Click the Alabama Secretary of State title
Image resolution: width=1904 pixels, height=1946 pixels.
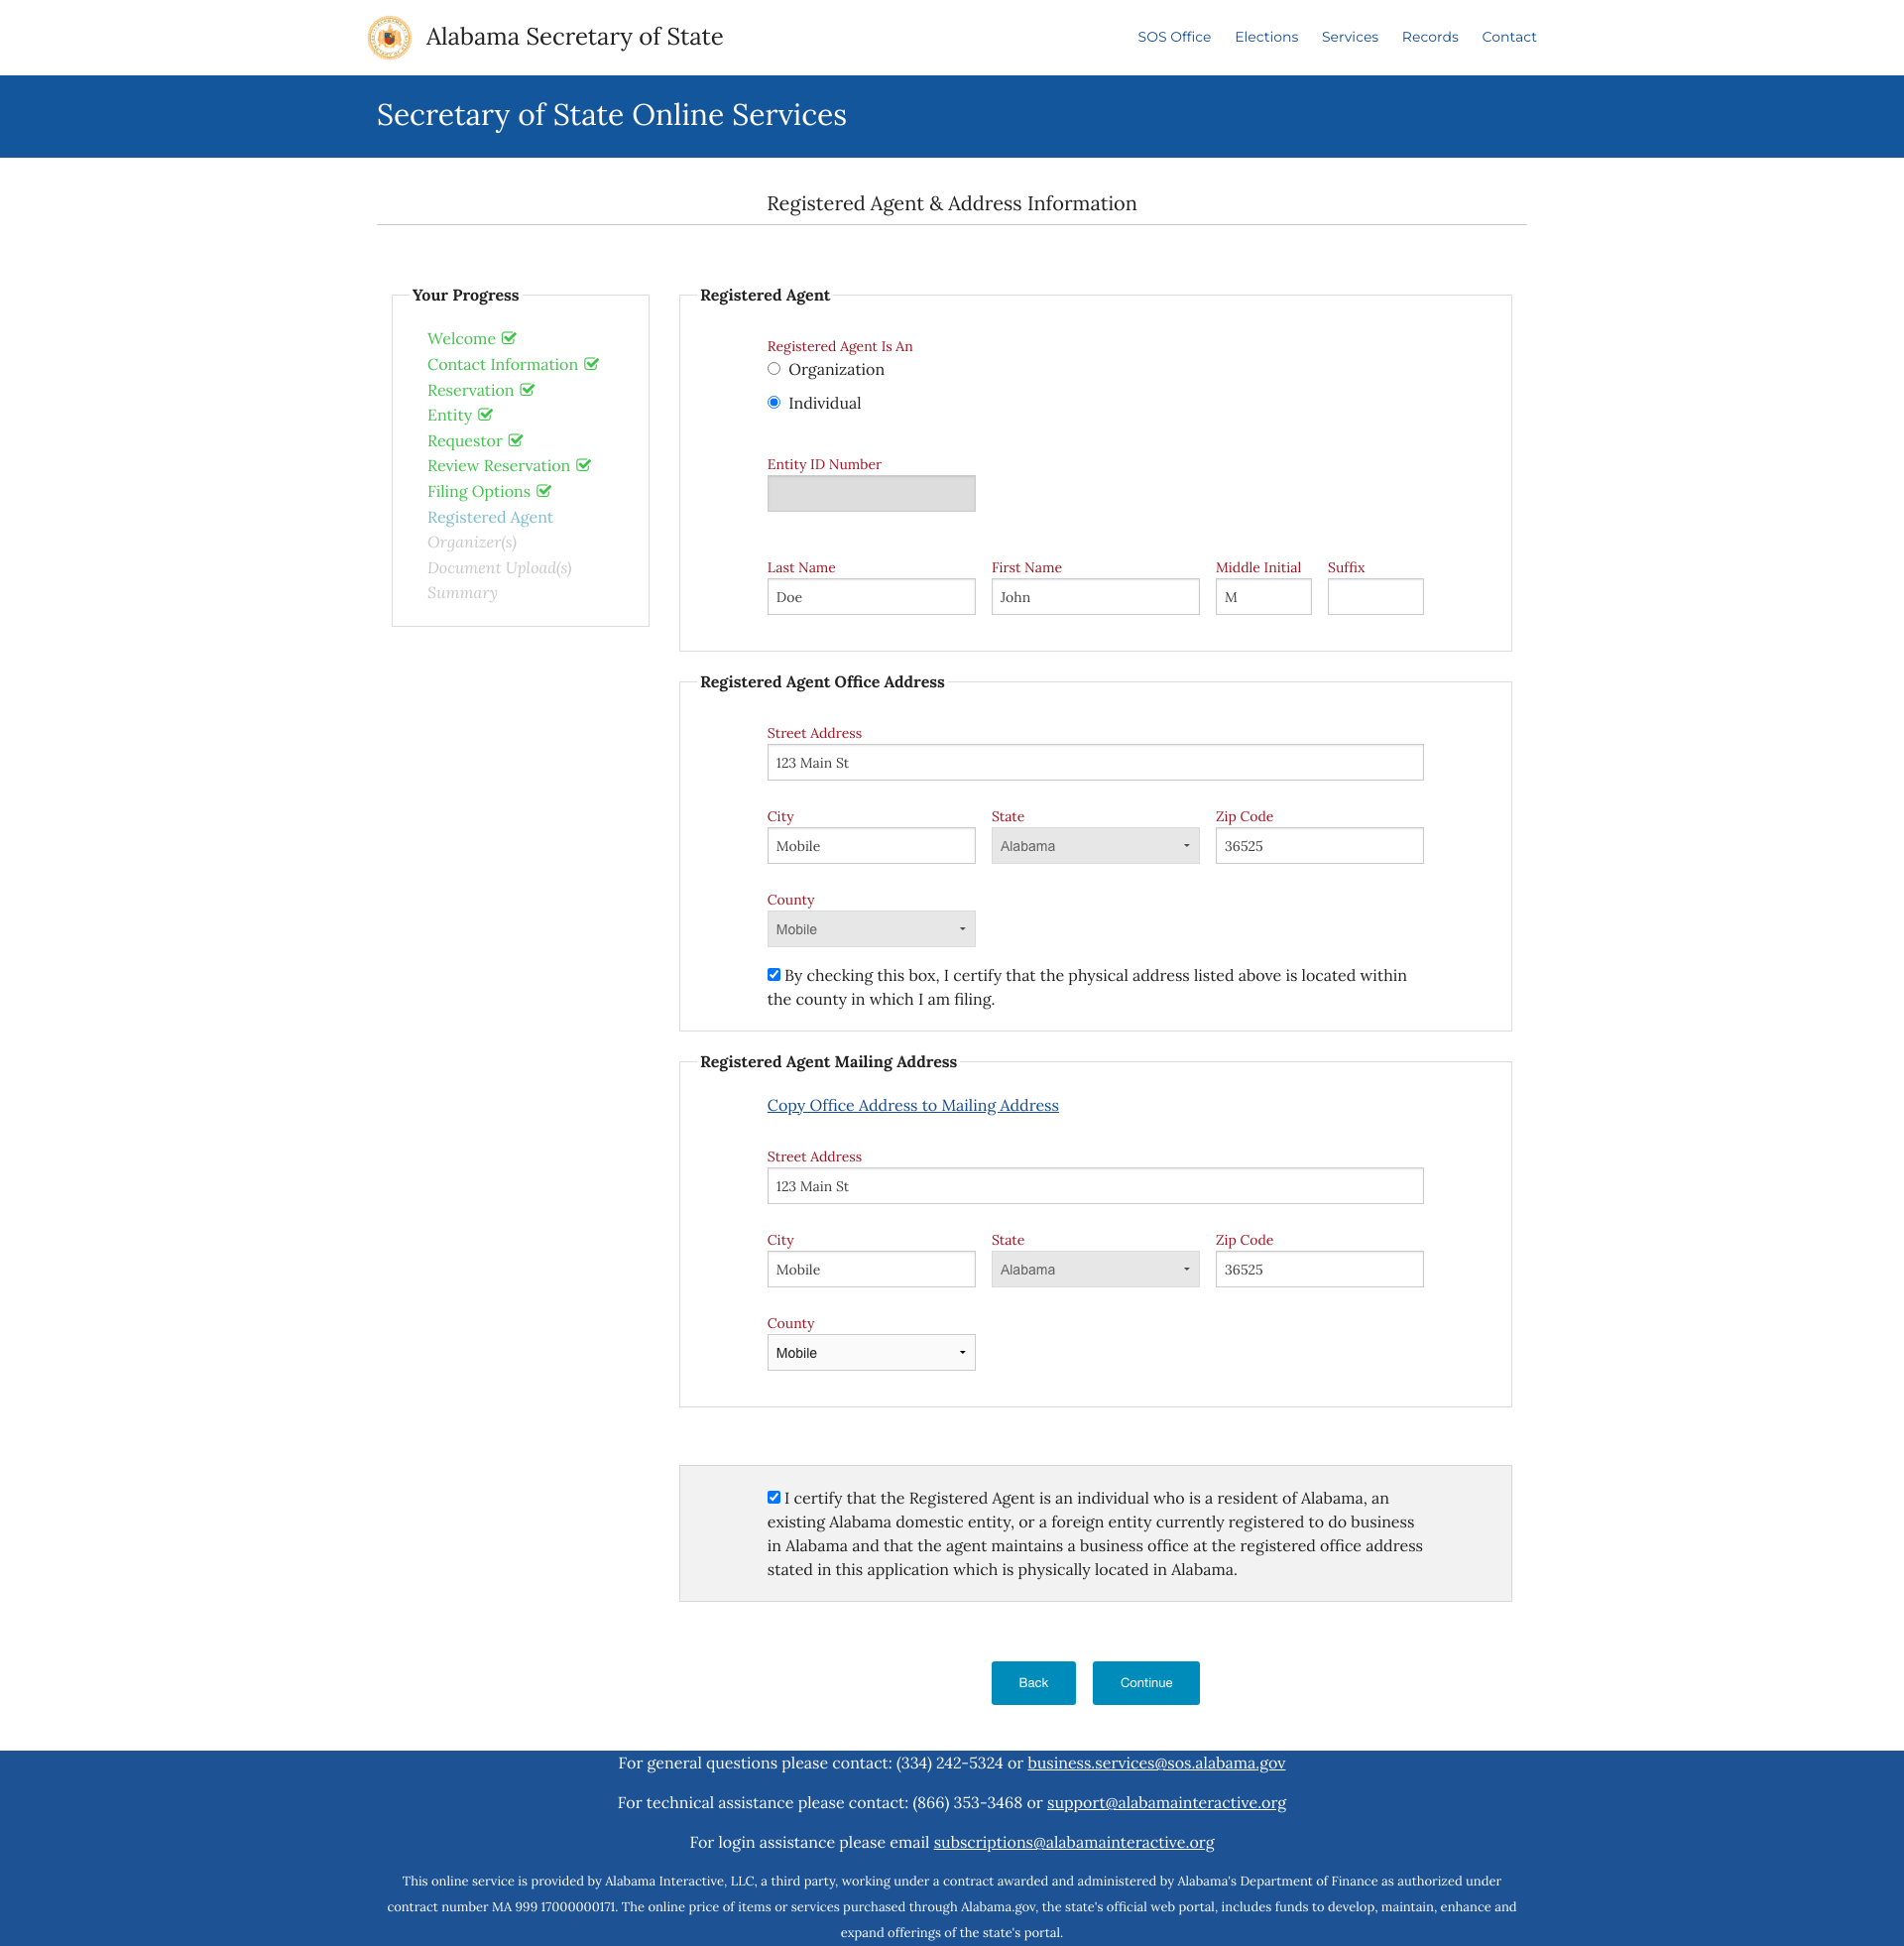574,37
